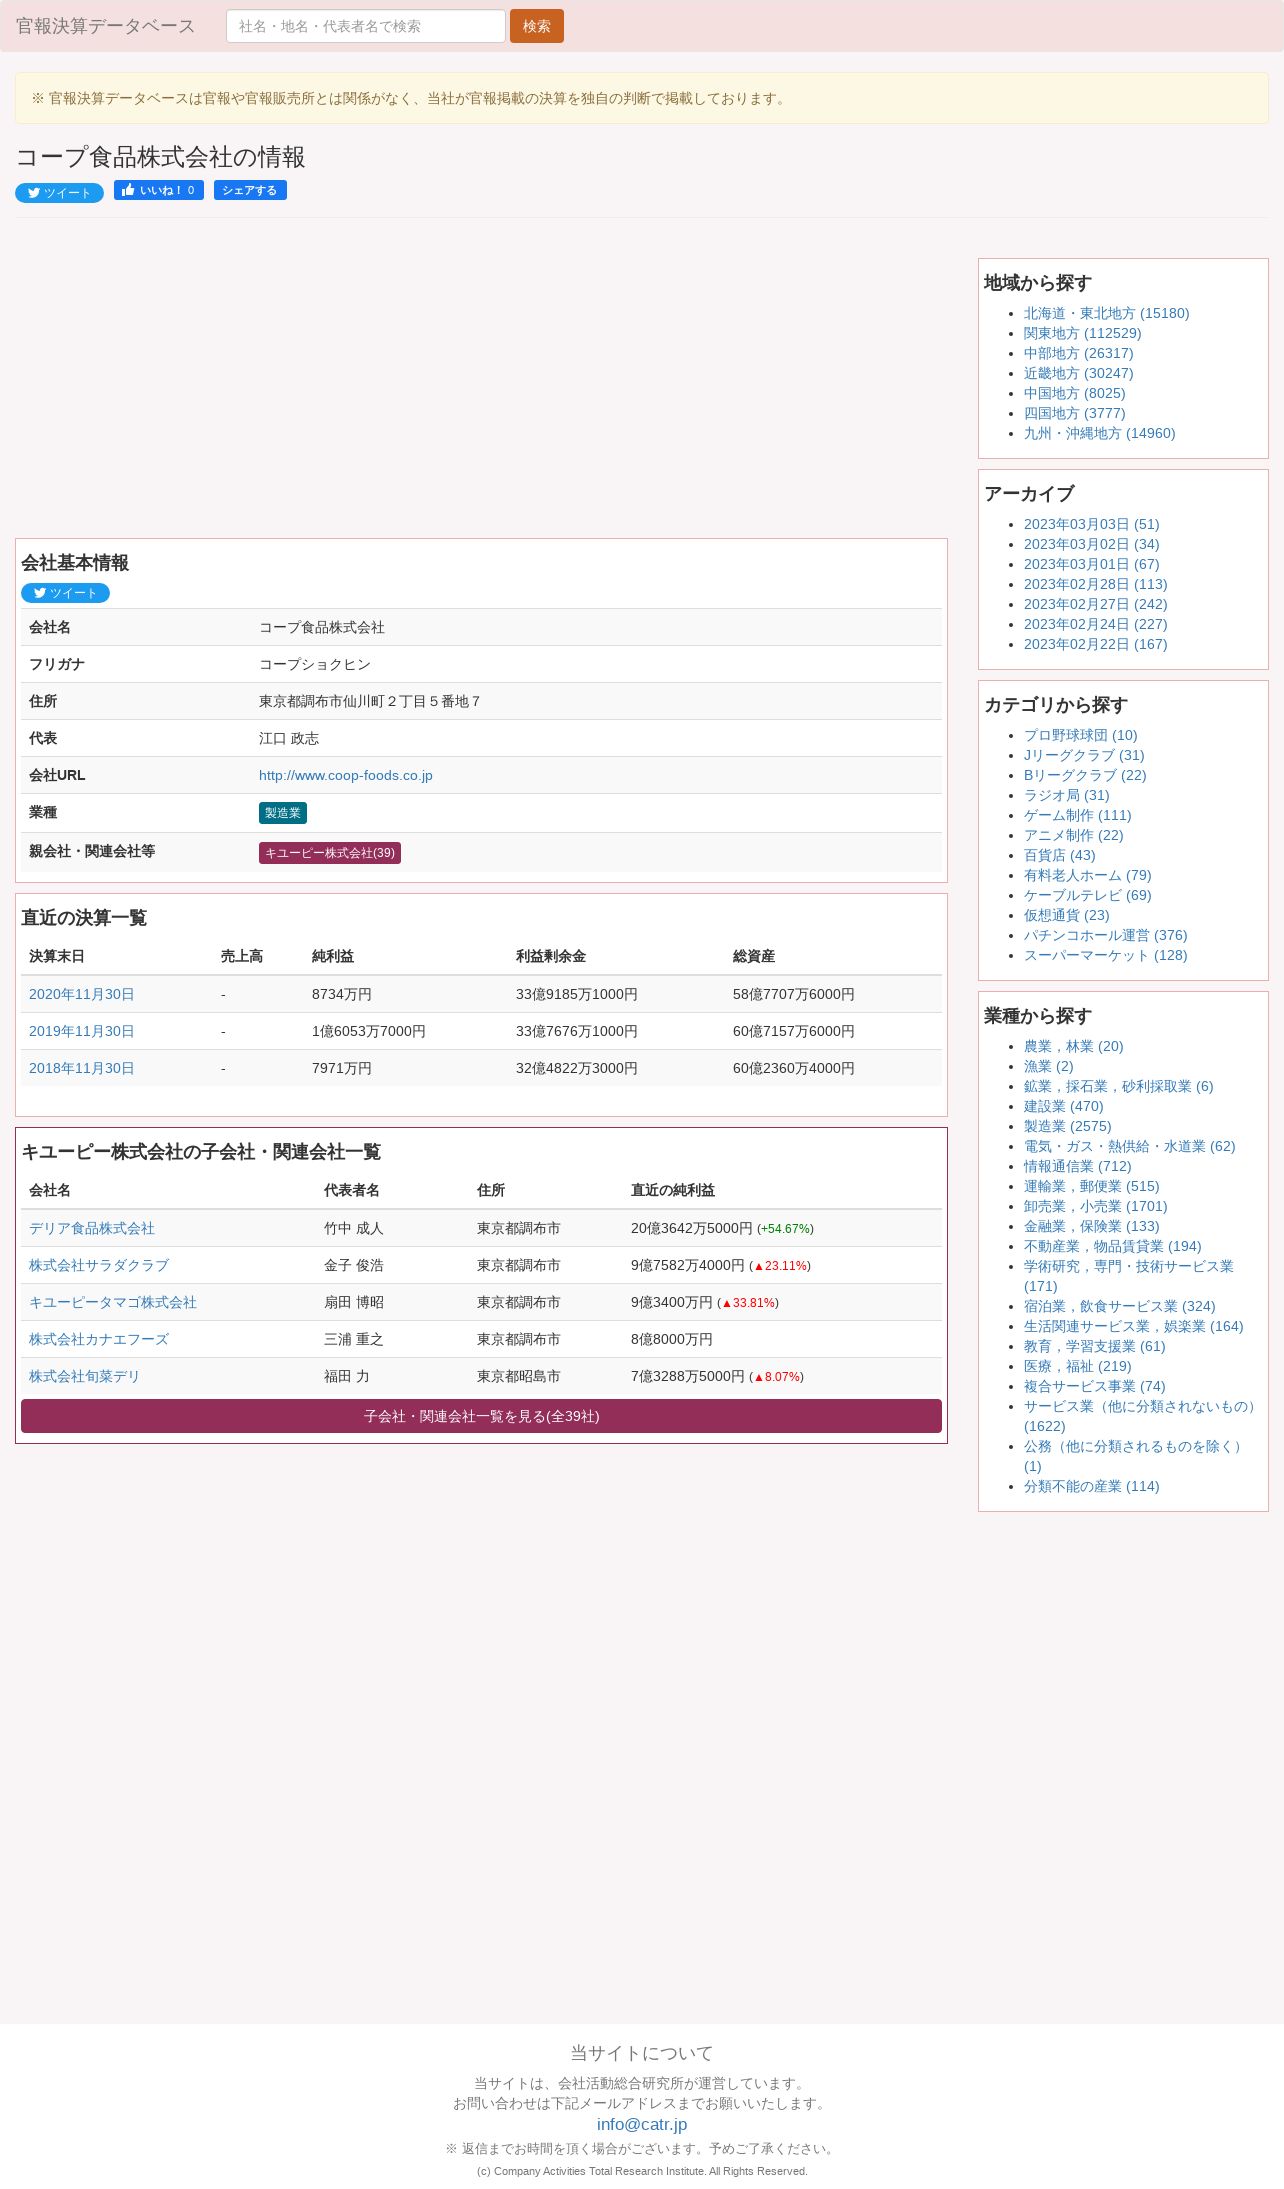This screenshot has width=1284, height=2189.
Task: Select 中部地方 region link
Action: [x=1079, y=353]
